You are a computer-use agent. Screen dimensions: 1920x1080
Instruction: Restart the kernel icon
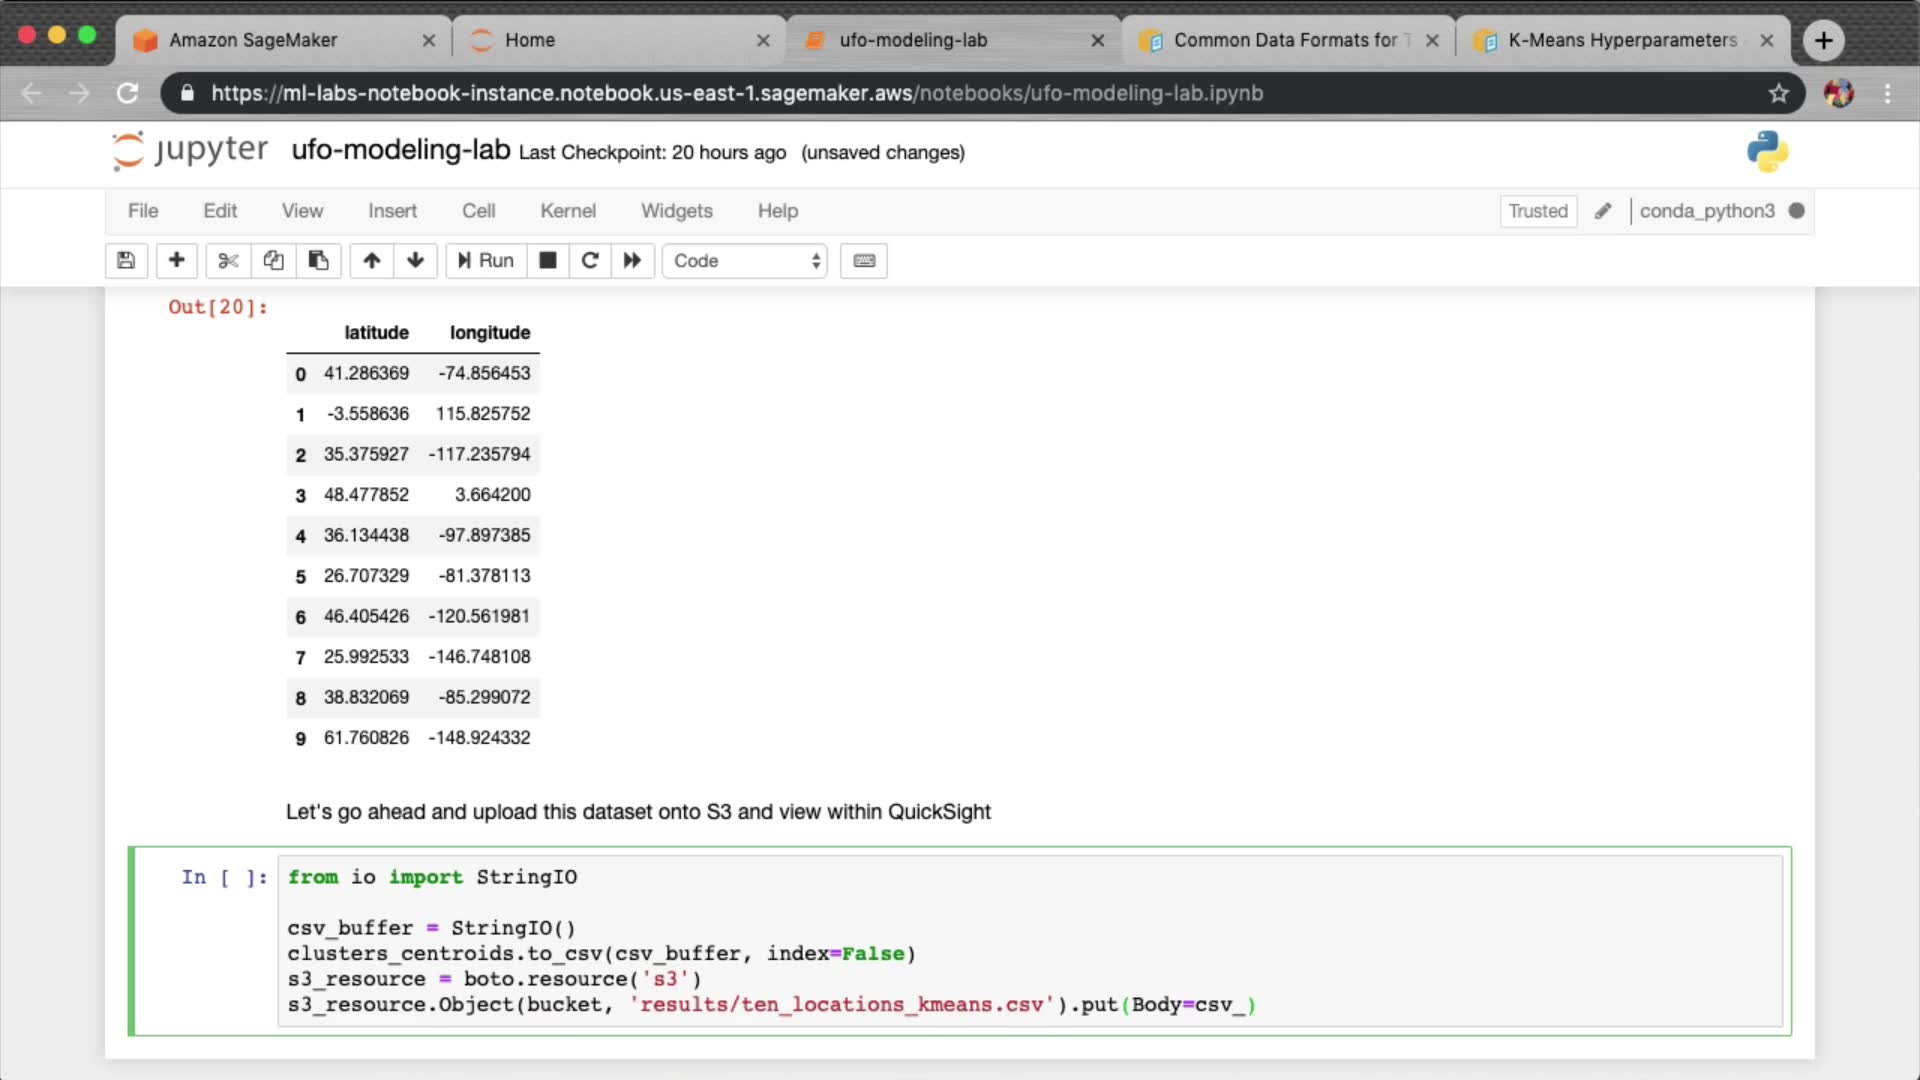(x=590, y=261)
